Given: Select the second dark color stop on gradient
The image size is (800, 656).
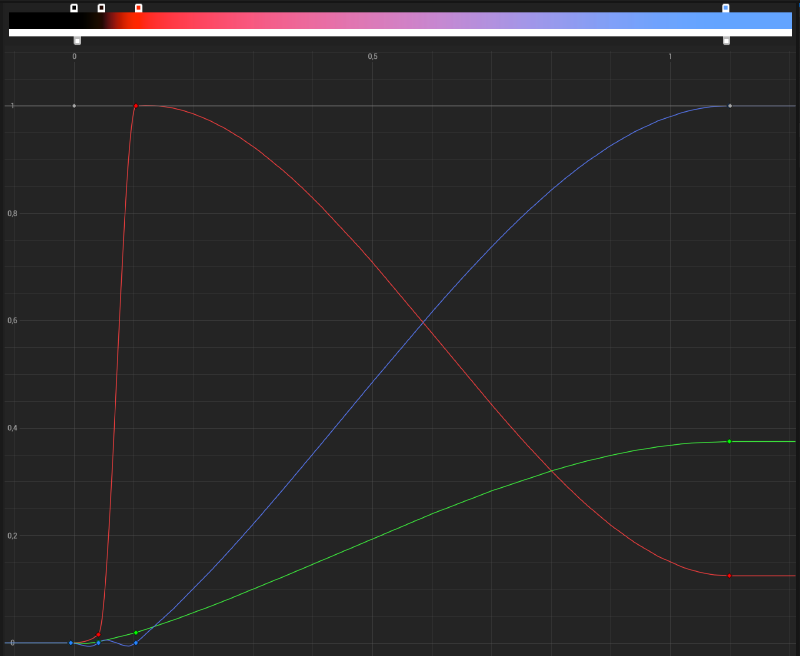Looking at the screenshot, I should point(101,8).
